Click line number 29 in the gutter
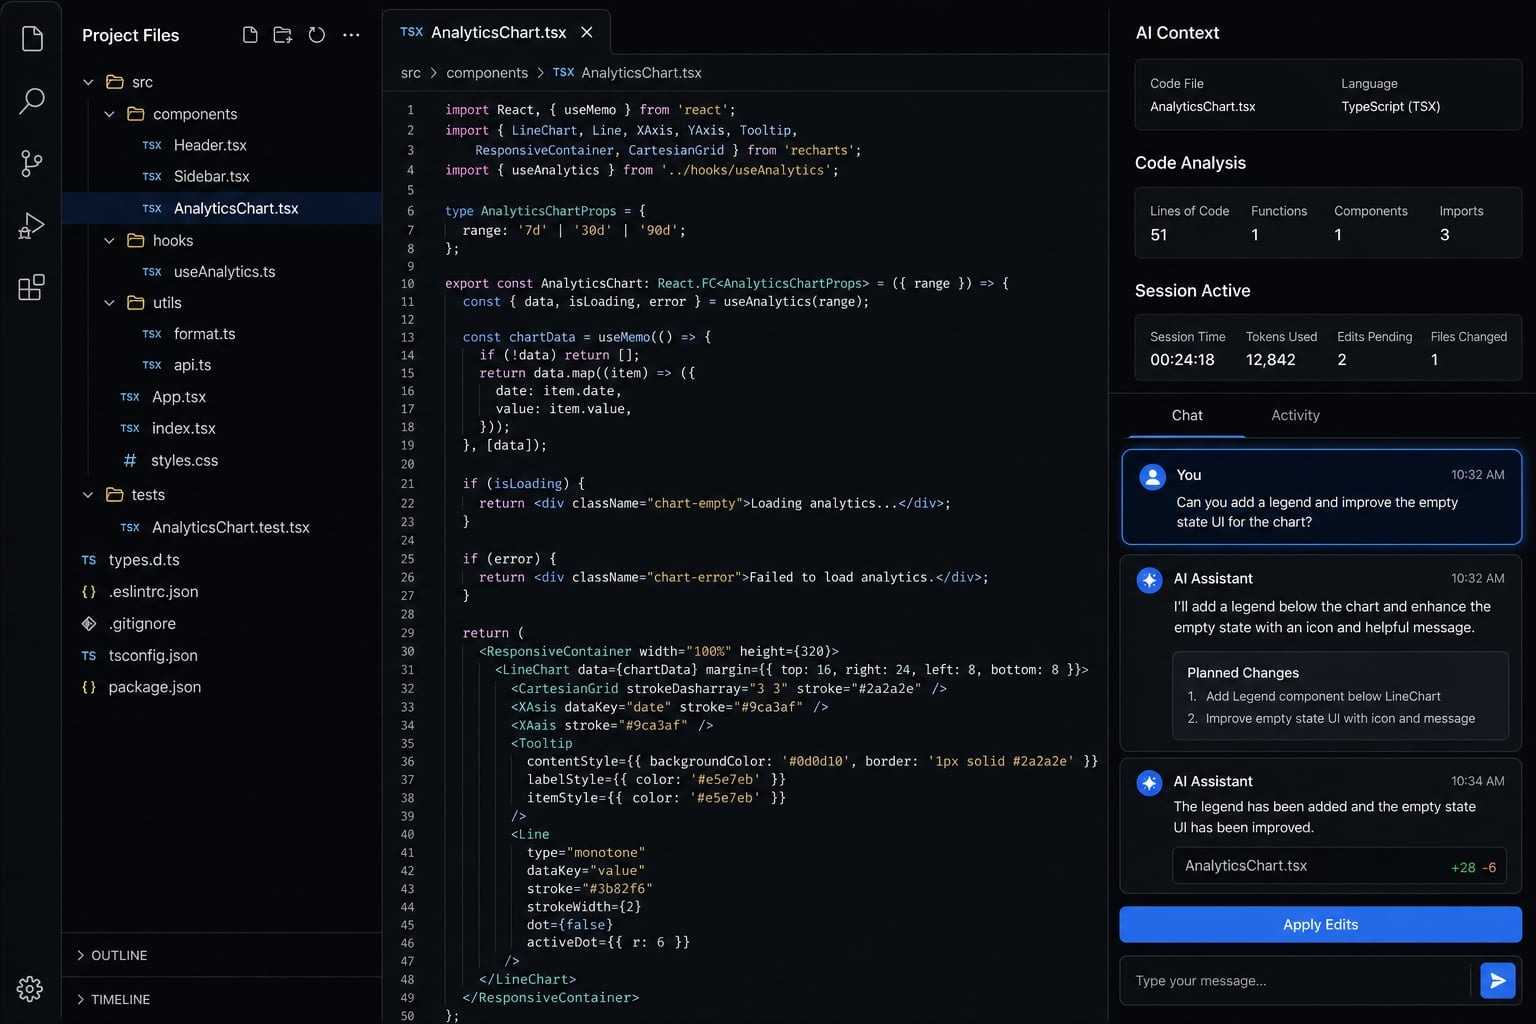Screen dimensions: 1536x1024 tap(407, 633)
